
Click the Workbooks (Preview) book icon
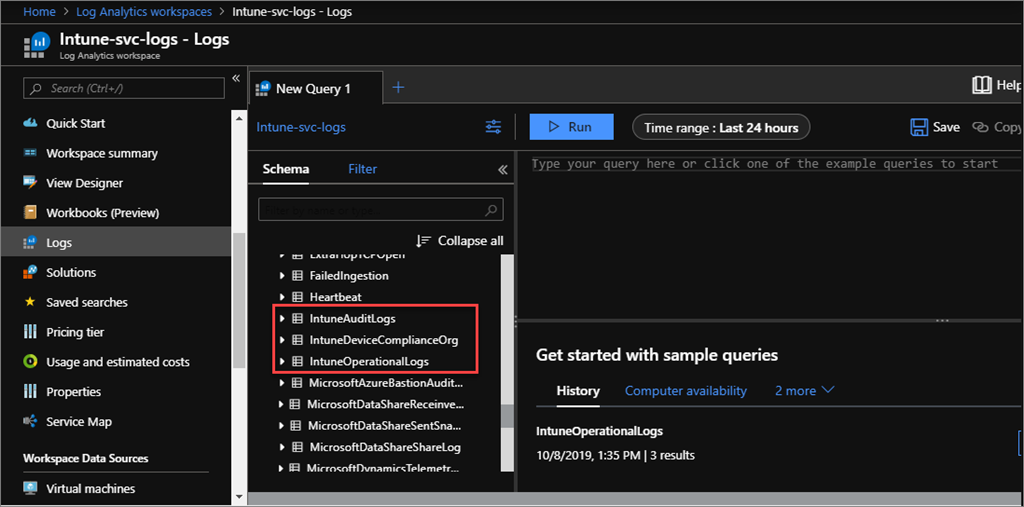point(30,213)
